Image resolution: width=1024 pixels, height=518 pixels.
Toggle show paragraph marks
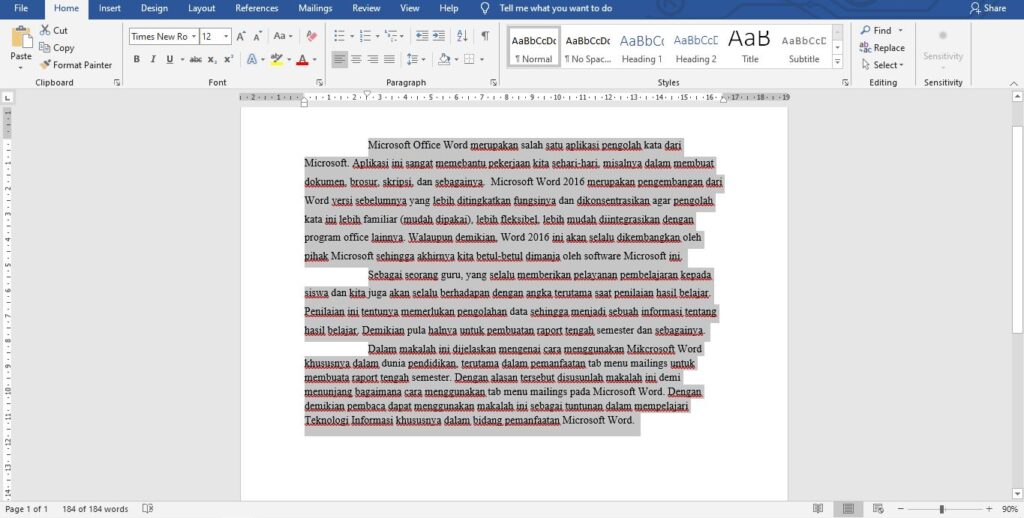(x=485, y=36)
